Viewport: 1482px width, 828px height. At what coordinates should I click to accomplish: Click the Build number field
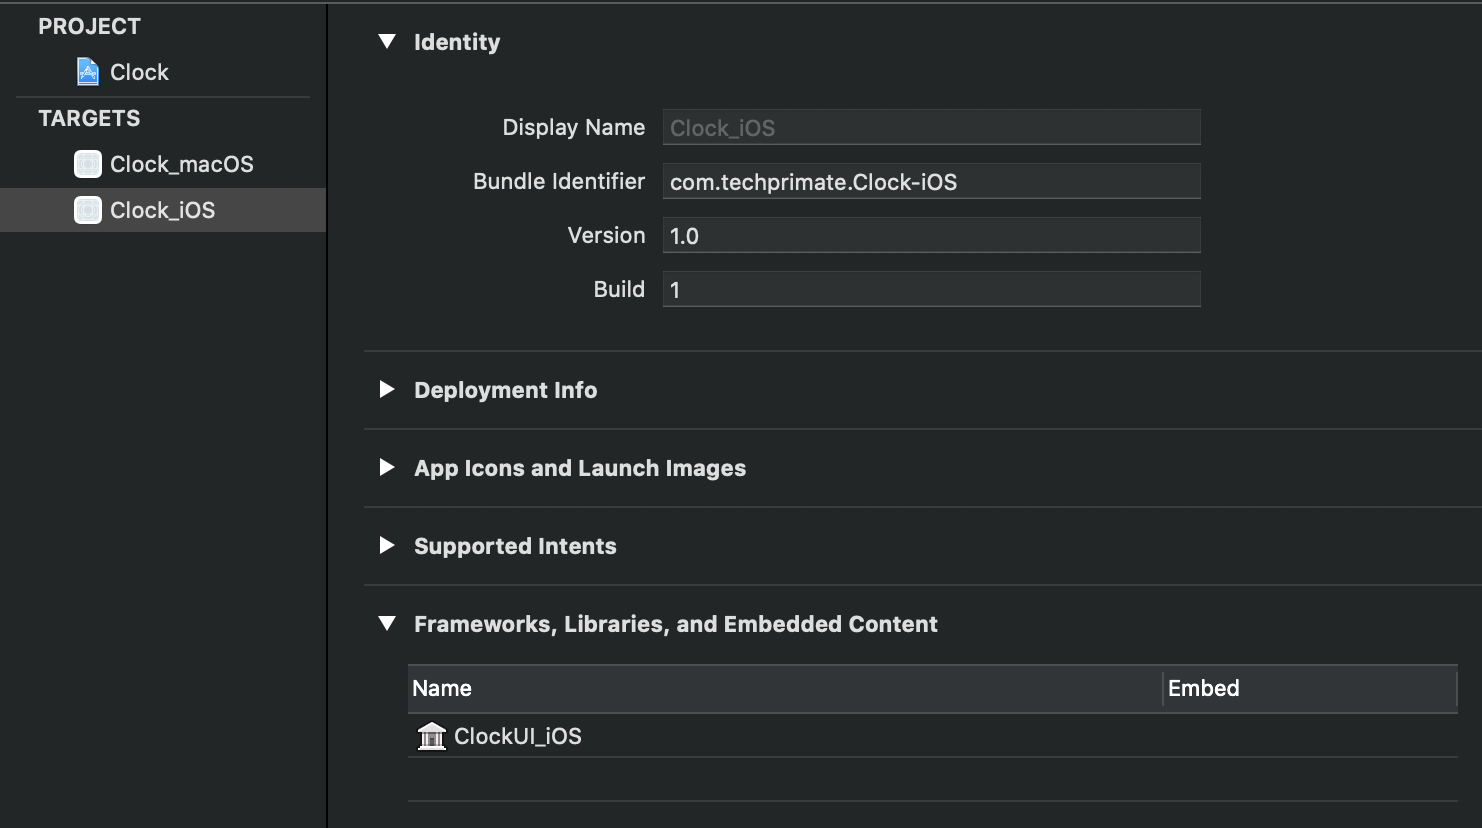coord(931,290)
